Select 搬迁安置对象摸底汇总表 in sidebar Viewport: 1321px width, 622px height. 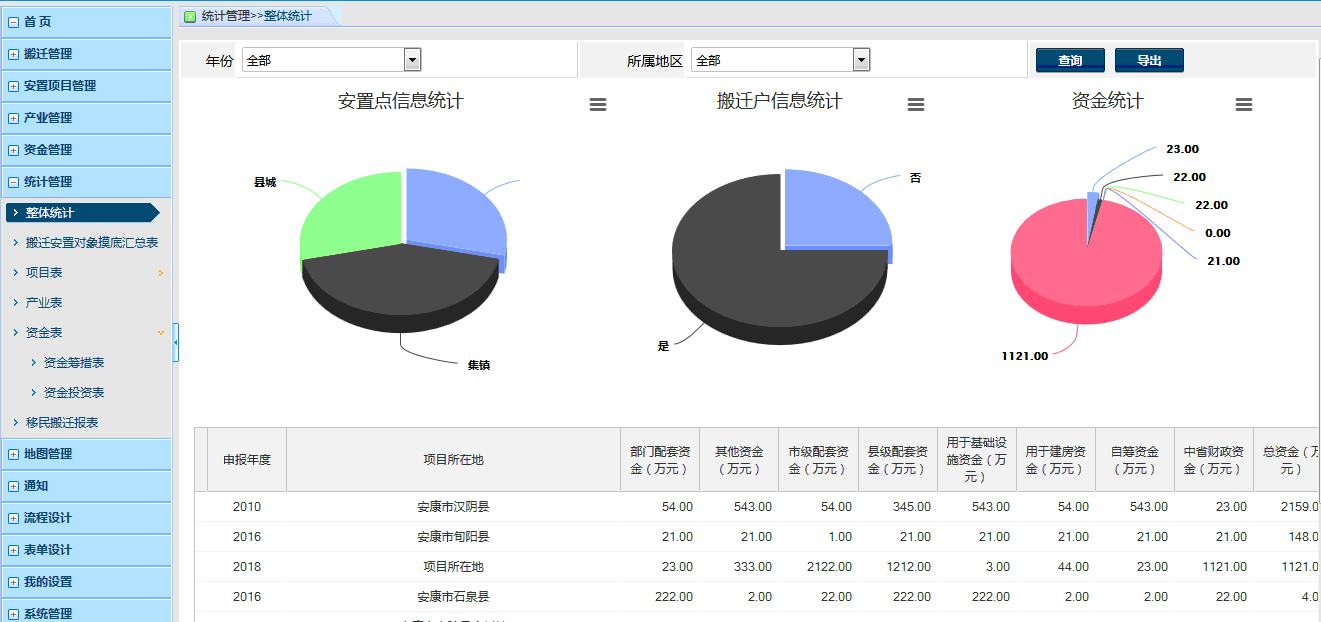coord(91,242)
